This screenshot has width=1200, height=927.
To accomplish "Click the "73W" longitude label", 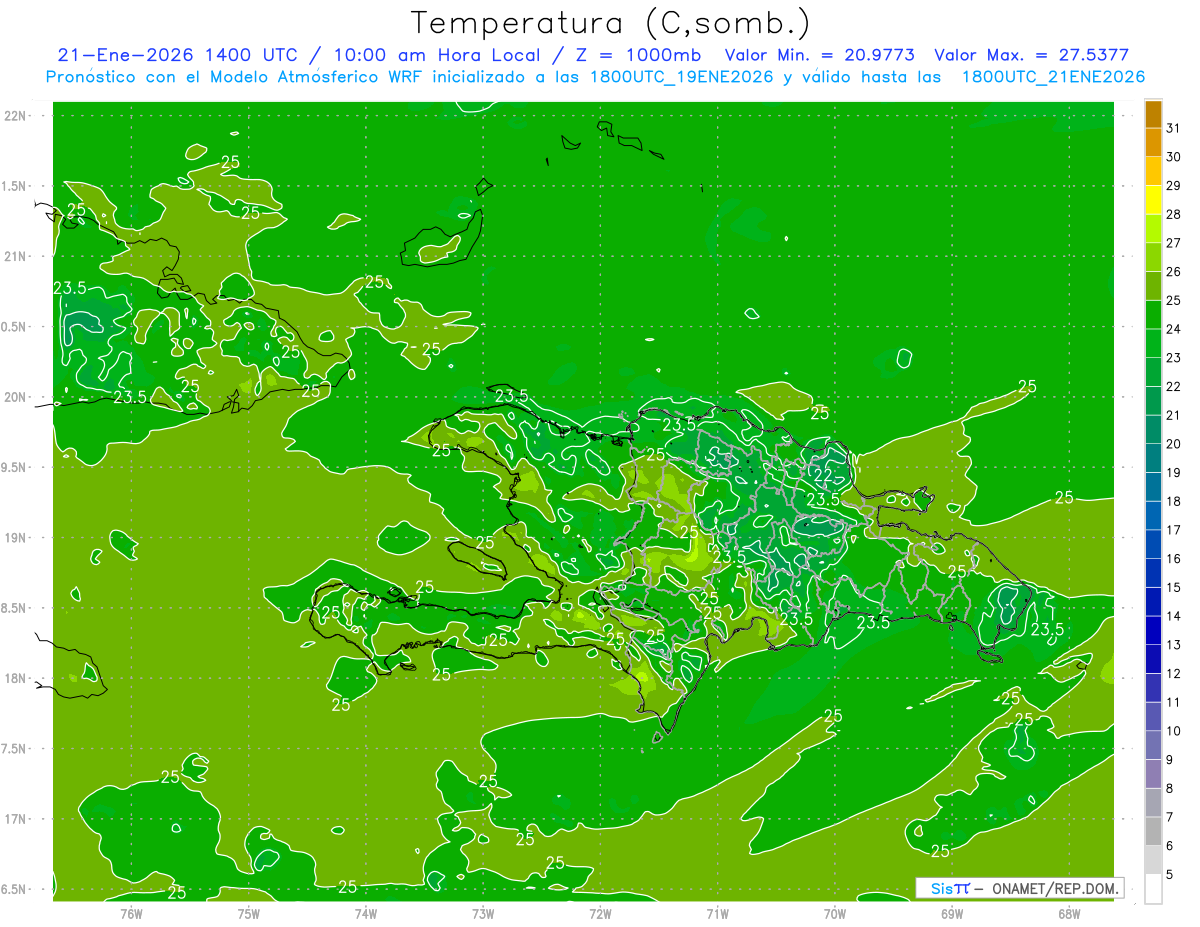I will point(483,913).
